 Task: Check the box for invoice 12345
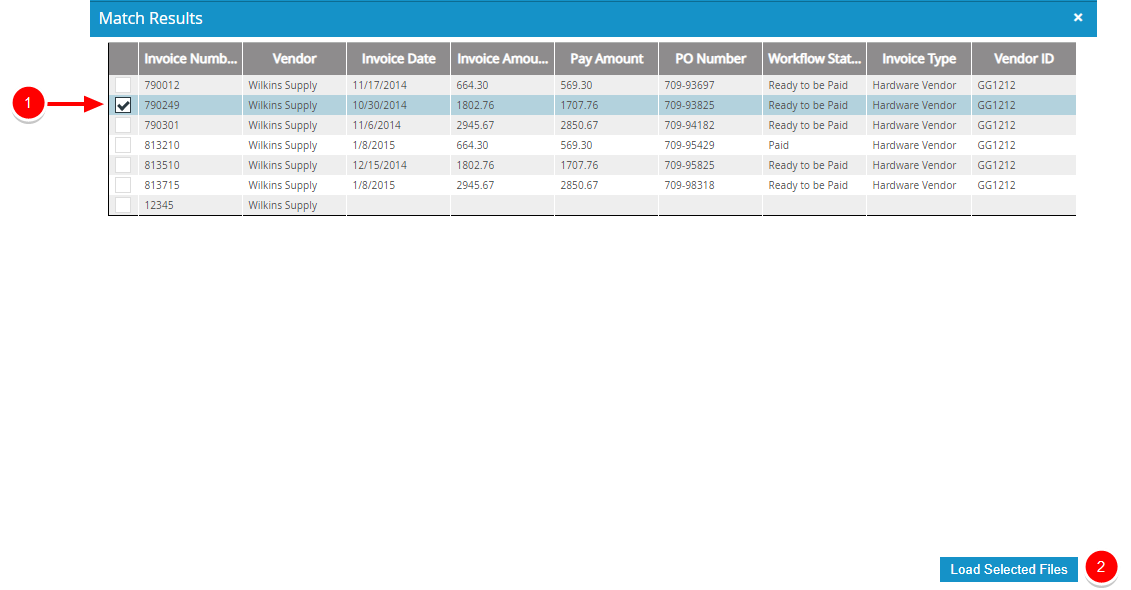pos(123,205)
